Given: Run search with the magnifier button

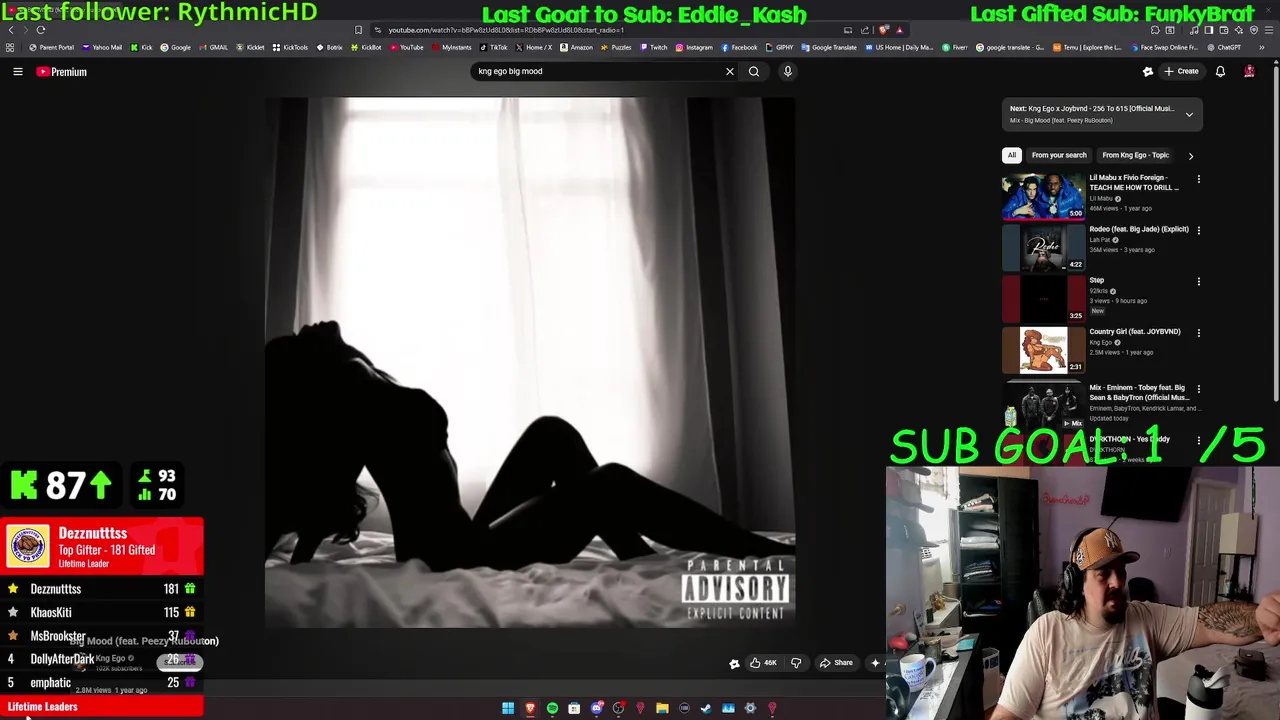Looking at the screenshot, I should pyautogui.click(x=754, y=72).
